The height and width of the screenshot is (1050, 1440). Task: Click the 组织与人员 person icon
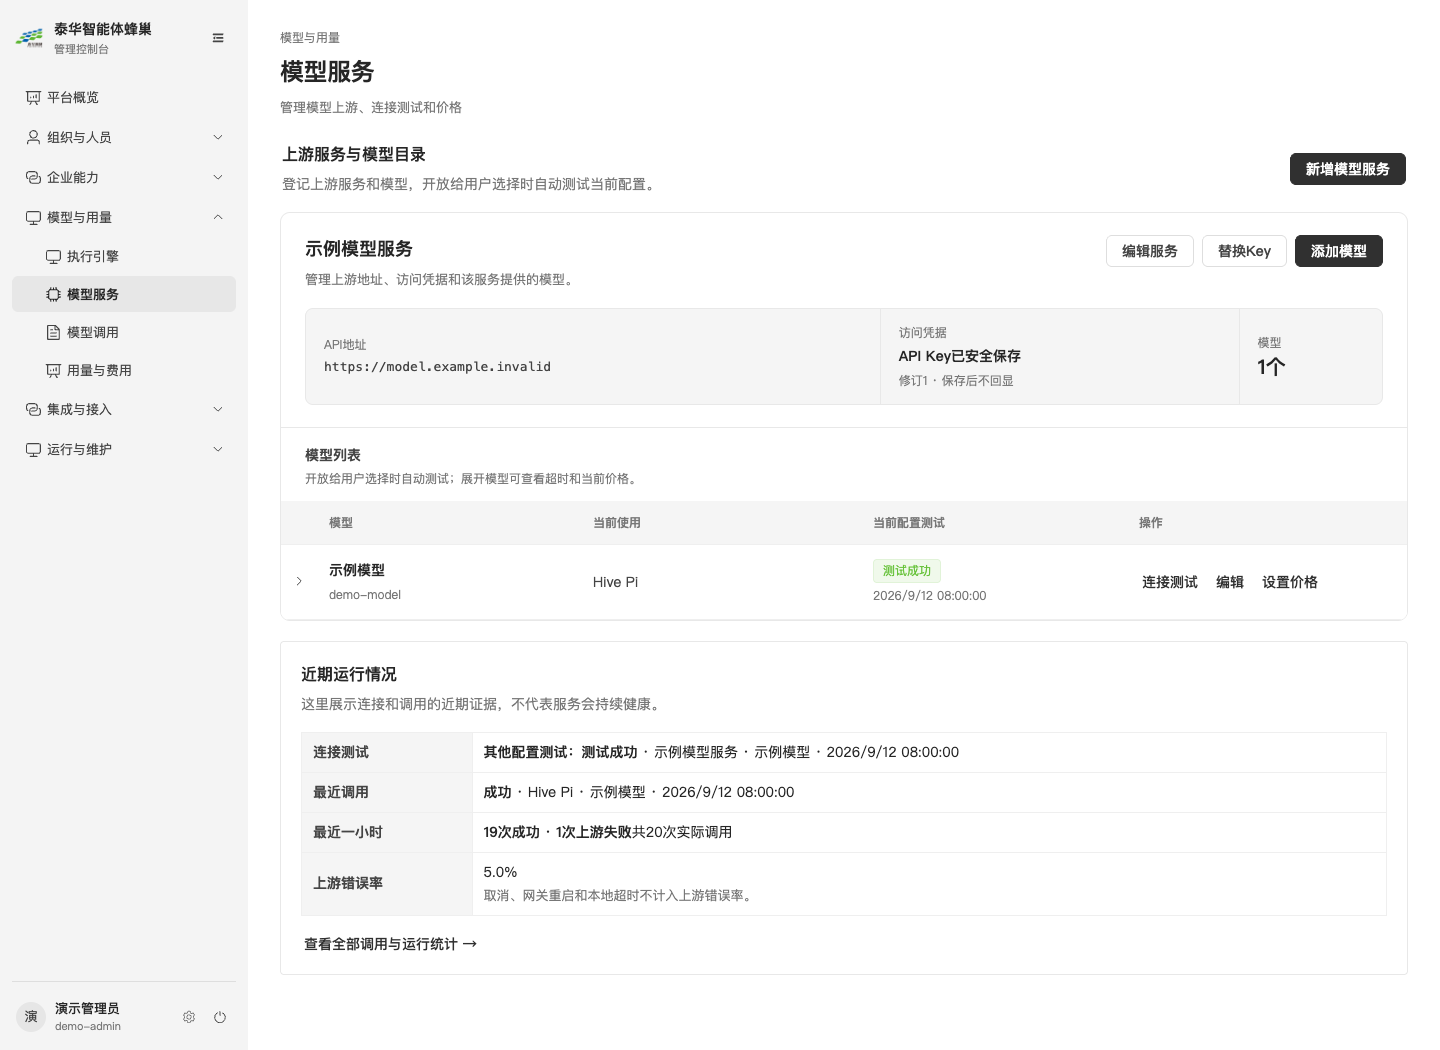(33, 137)
